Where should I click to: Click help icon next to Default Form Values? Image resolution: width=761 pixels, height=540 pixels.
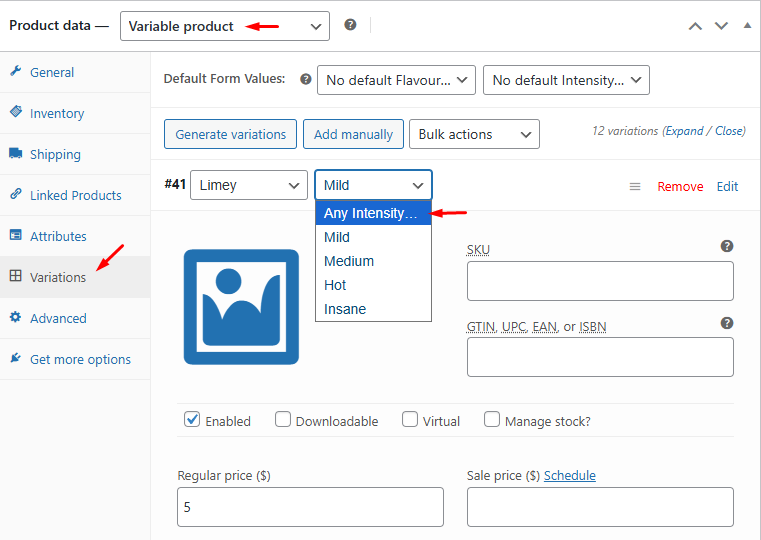pos(305,79)
